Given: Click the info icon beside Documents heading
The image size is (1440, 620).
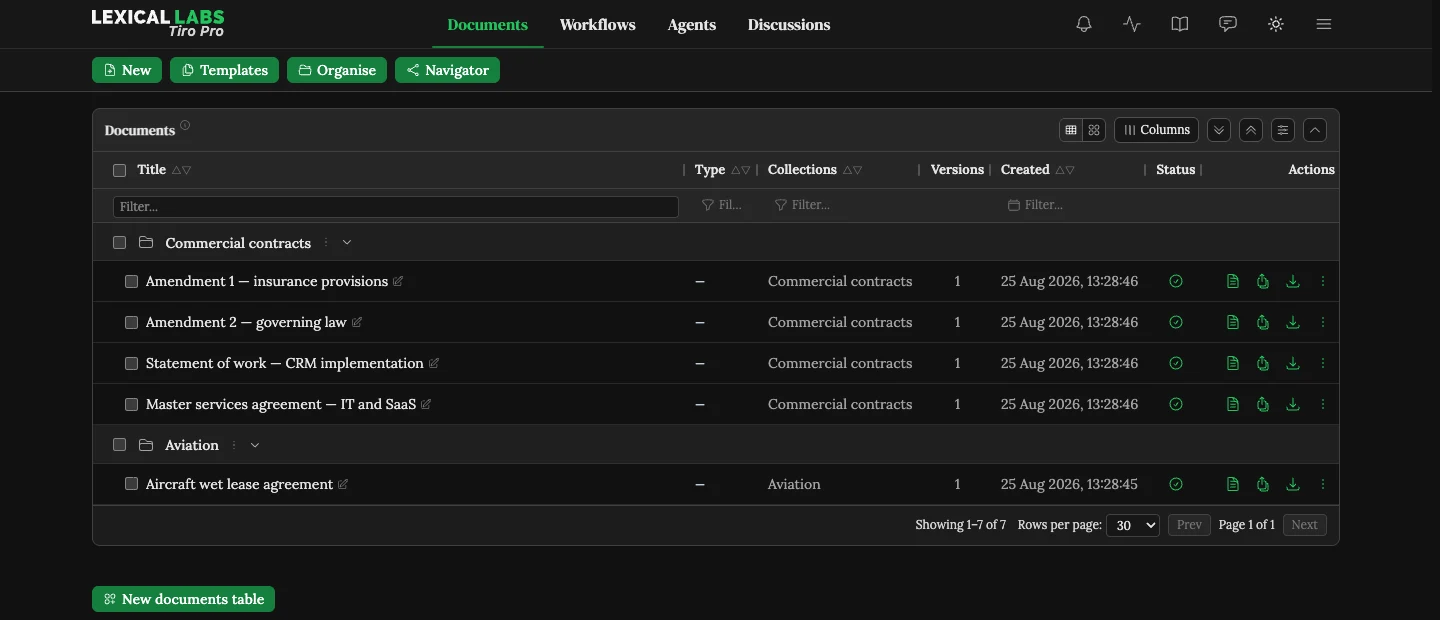Looking at the screenshot, I should click(x=185, y=126).
